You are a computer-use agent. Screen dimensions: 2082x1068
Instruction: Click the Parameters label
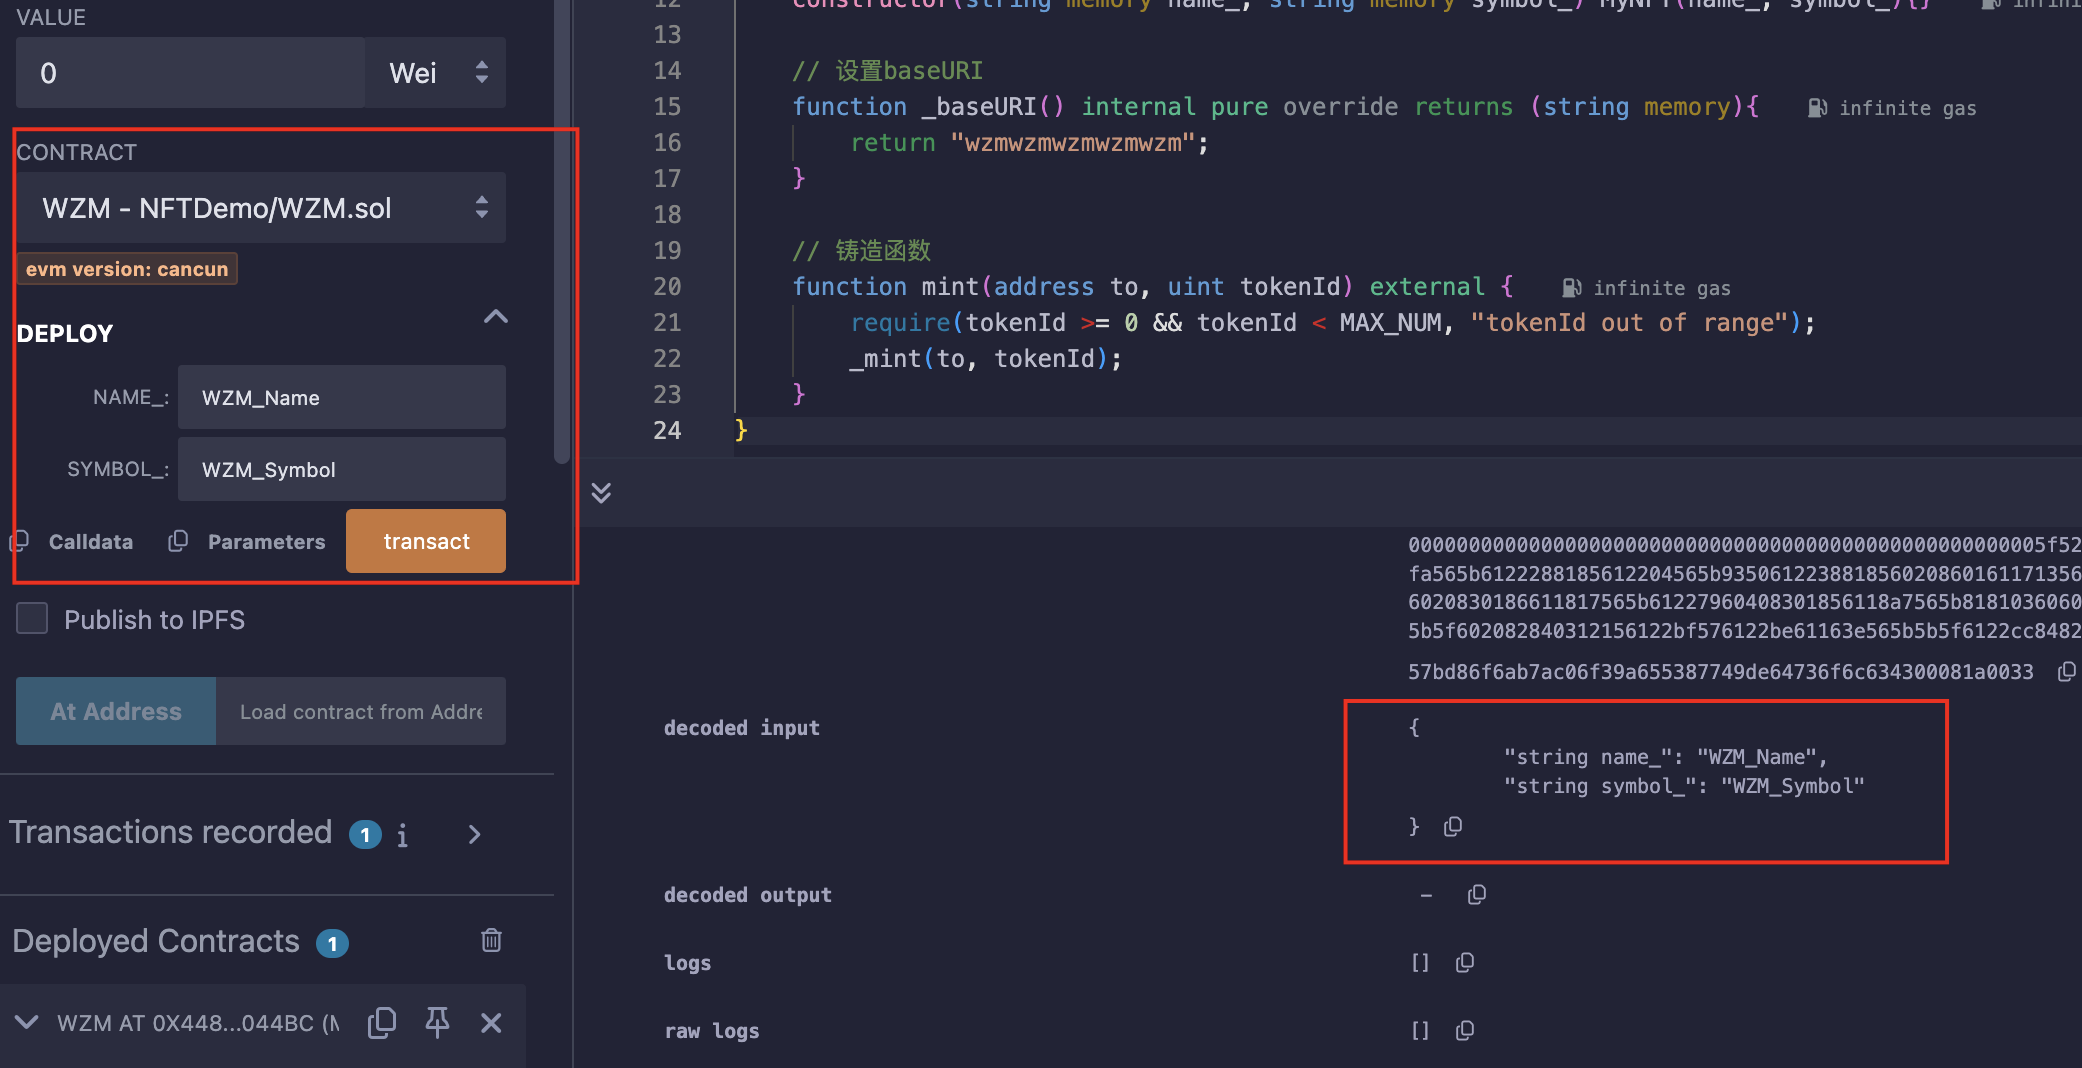click(267, 542)
